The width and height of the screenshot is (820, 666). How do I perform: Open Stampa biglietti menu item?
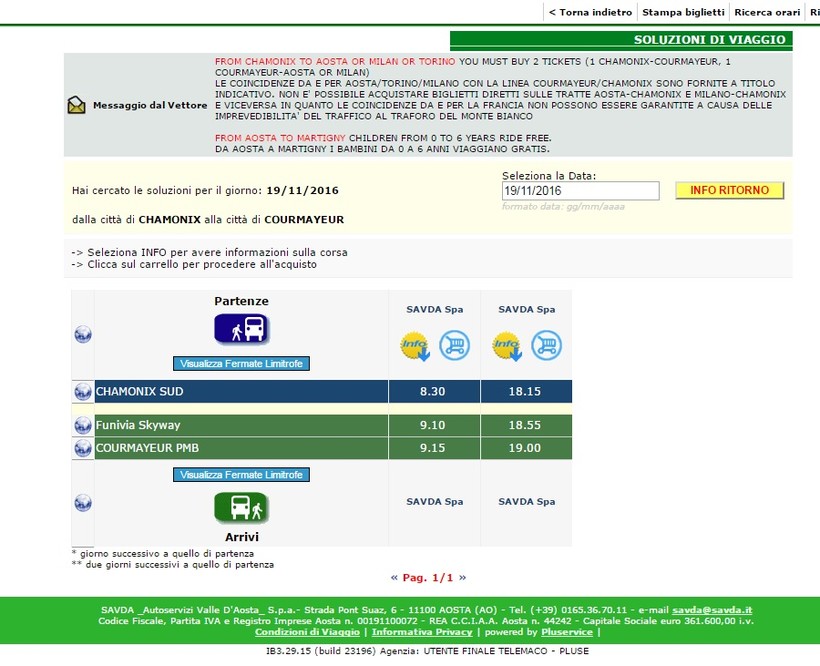coord(683,12)
